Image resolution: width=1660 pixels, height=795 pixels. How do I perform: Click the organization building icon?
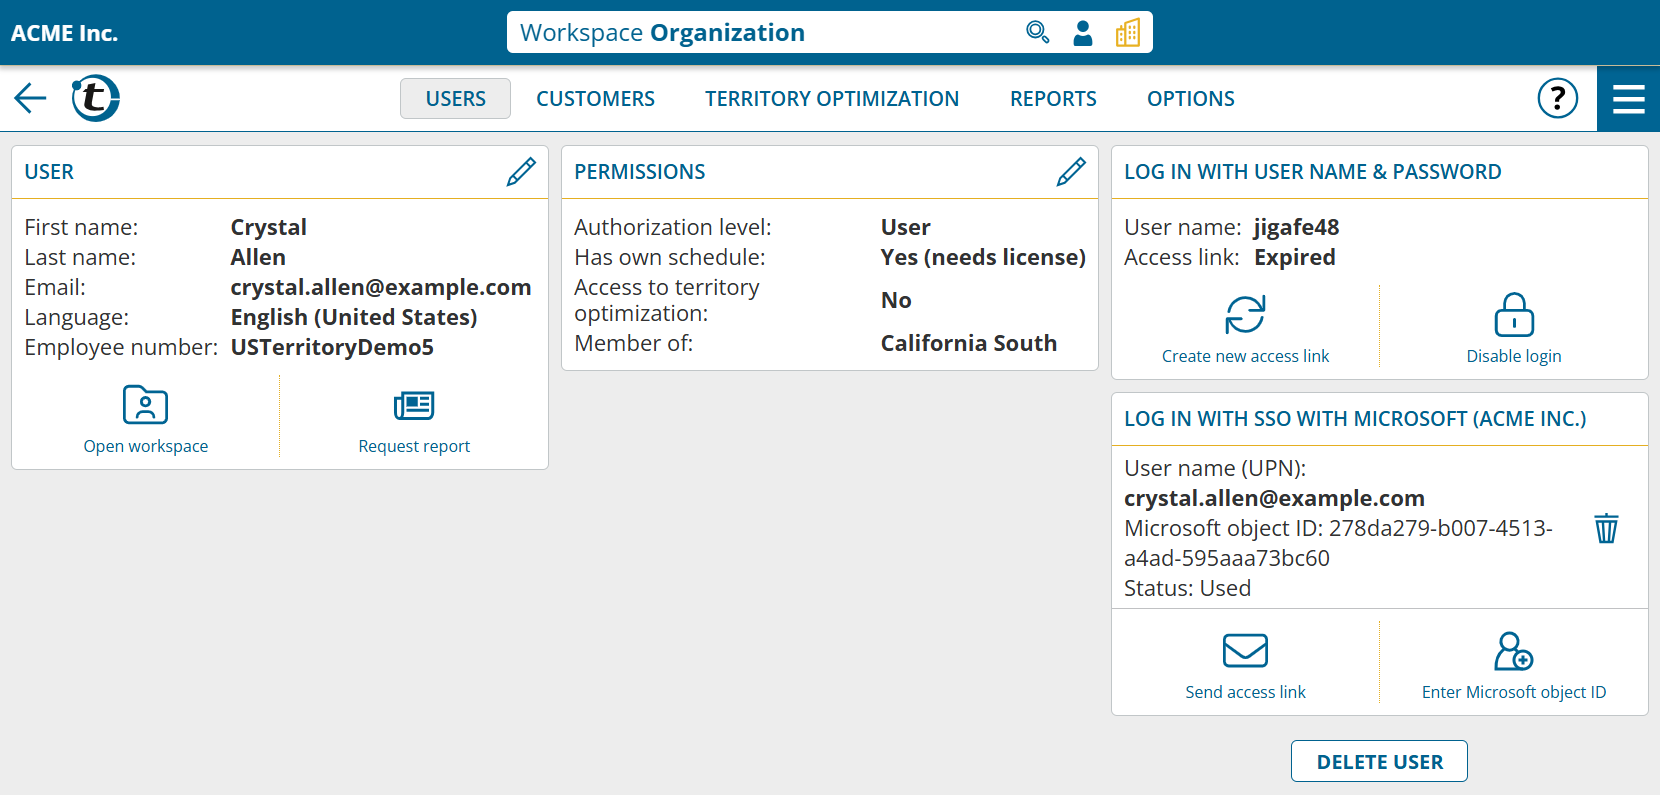[1128, 33]
